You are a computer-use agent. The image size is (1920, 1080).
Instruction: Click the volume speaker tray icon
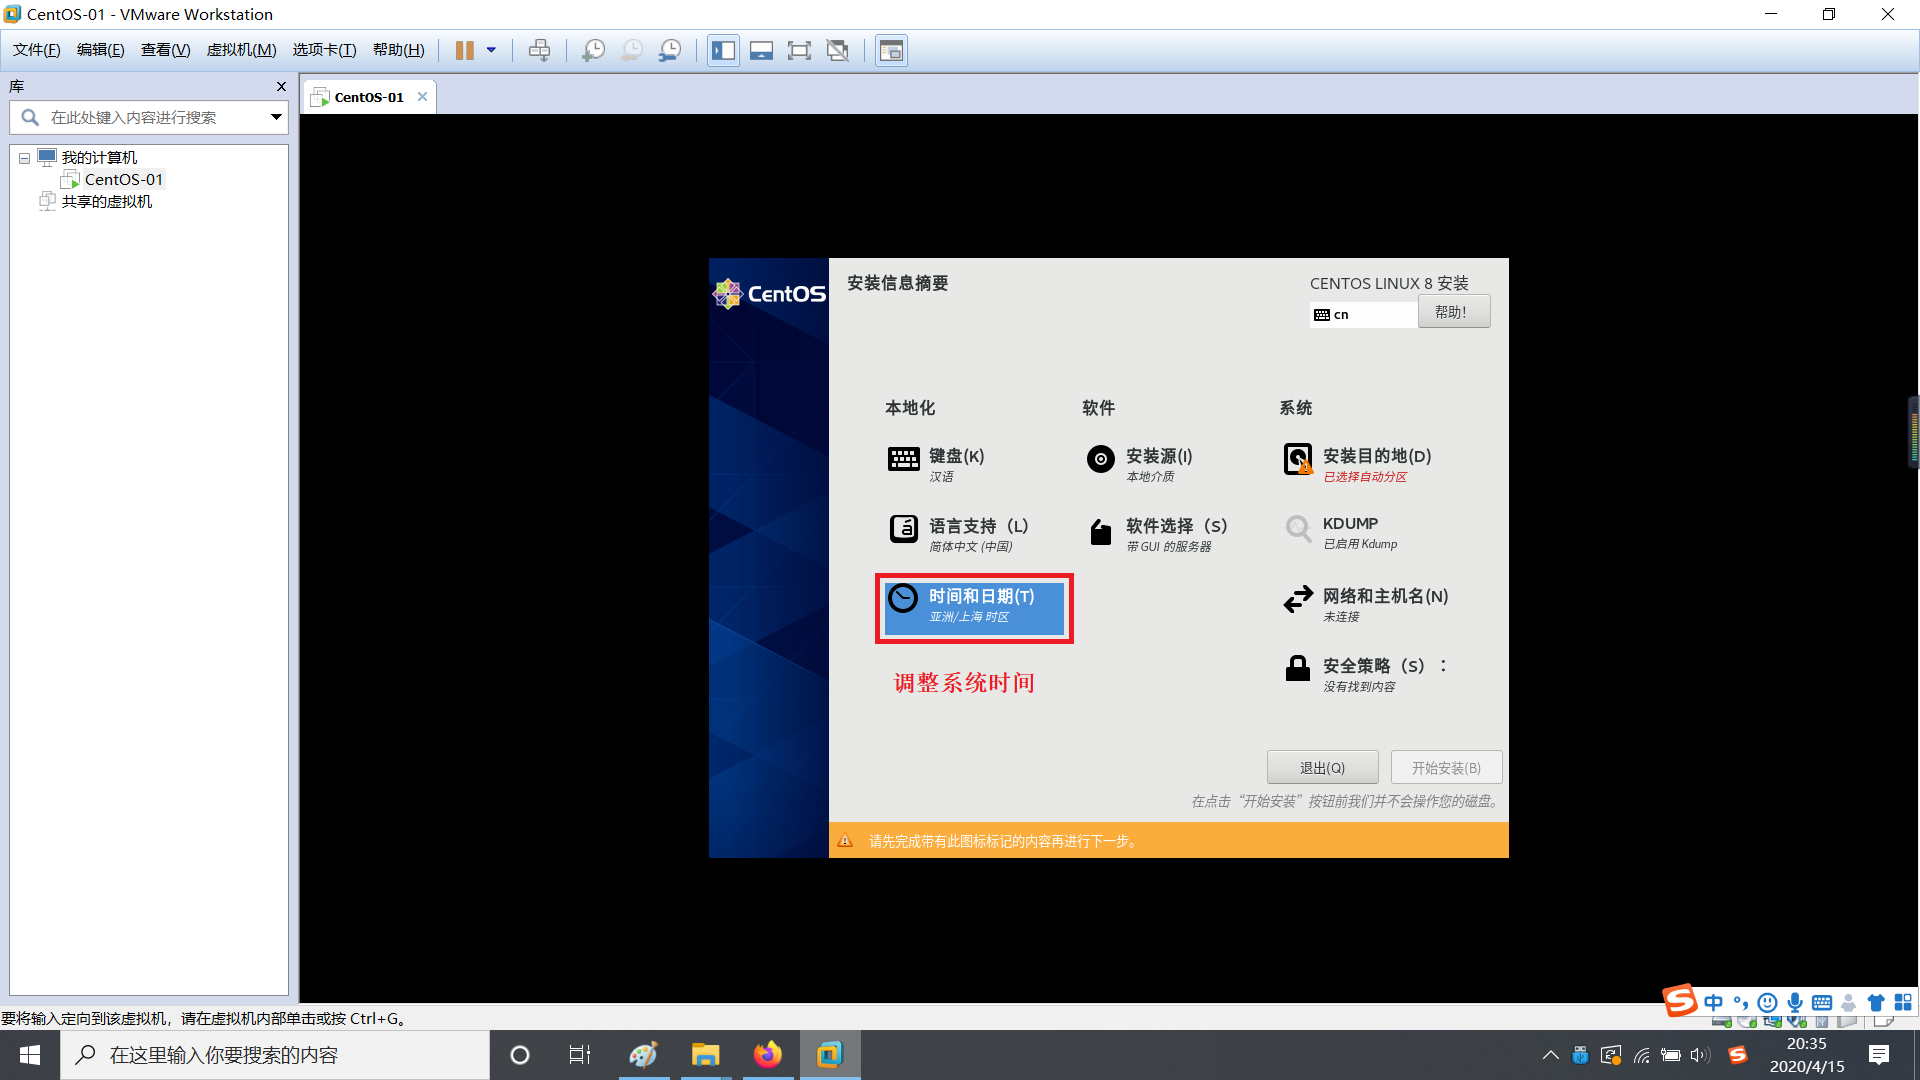1700,1055
